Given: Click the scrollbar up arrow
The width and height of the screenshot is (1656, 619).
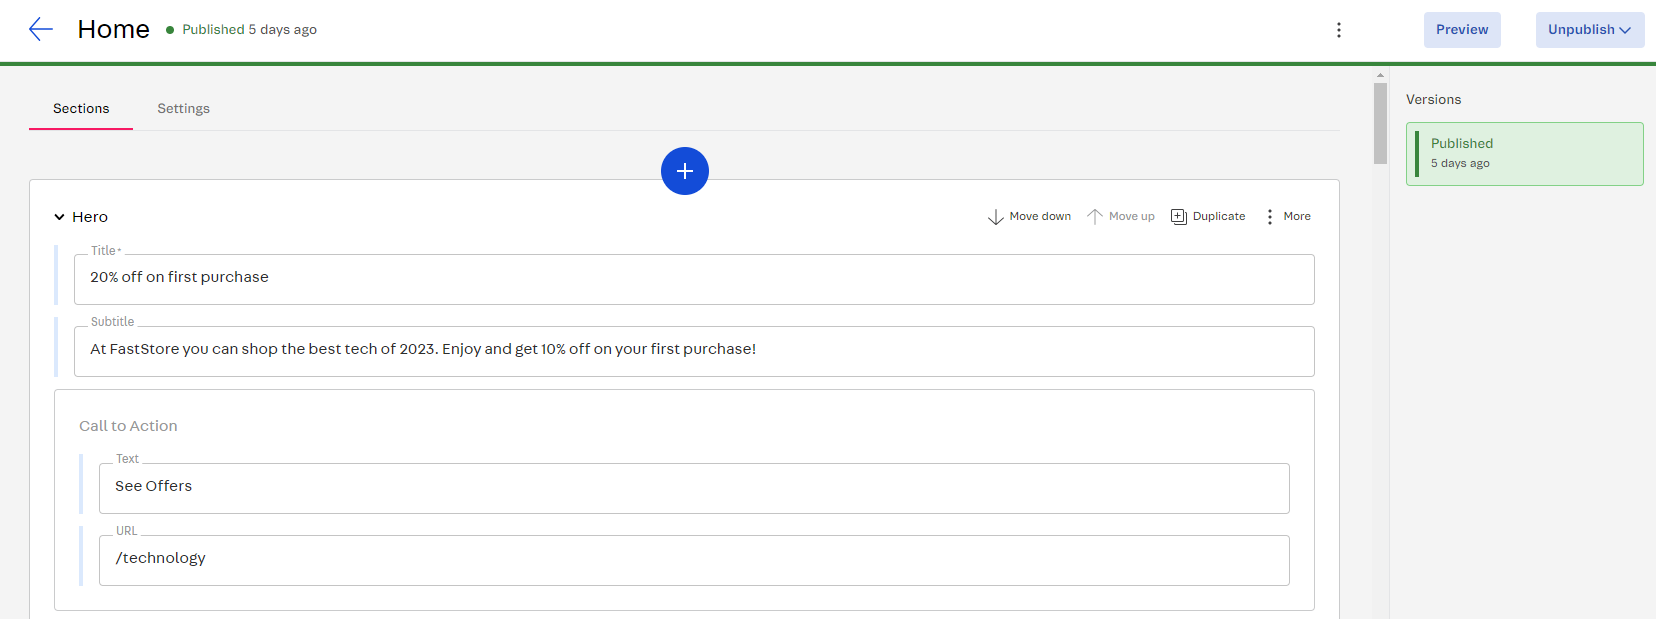Looking at the screenshot, I should pyautogui.click(x=1380, y=75).
